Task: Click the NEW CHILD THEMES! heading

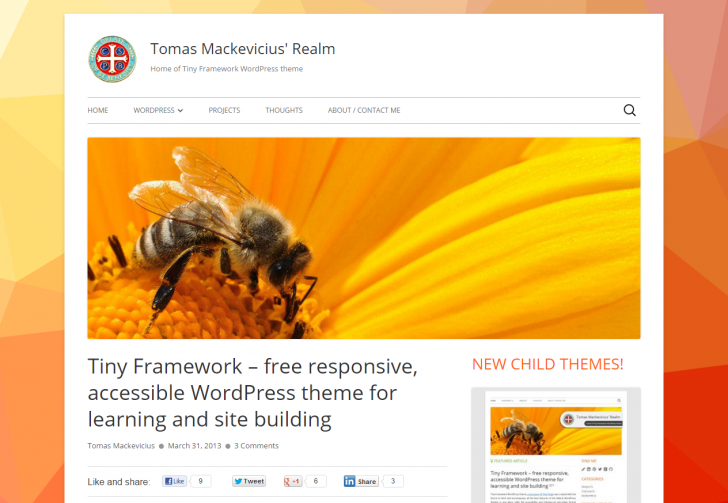Action: point(548,364)
